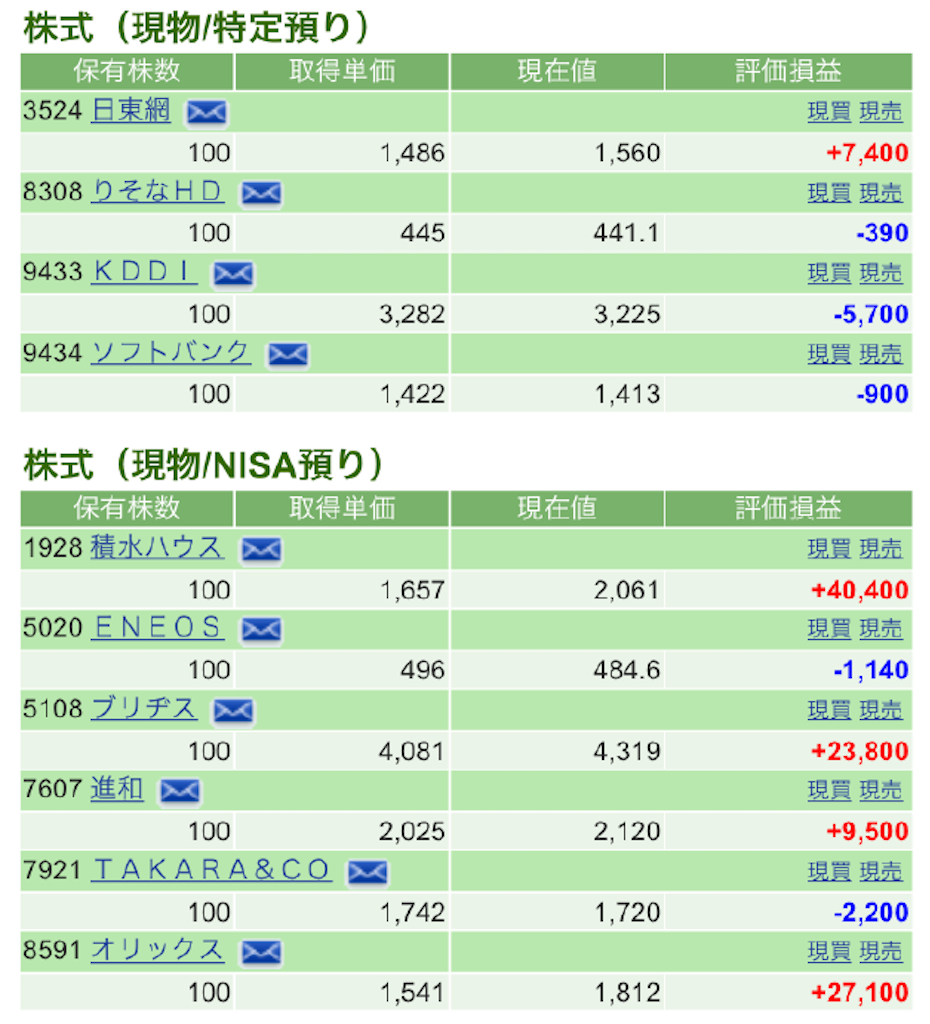
Task: Open the 進和 stock link
Action: pos(117,790)
